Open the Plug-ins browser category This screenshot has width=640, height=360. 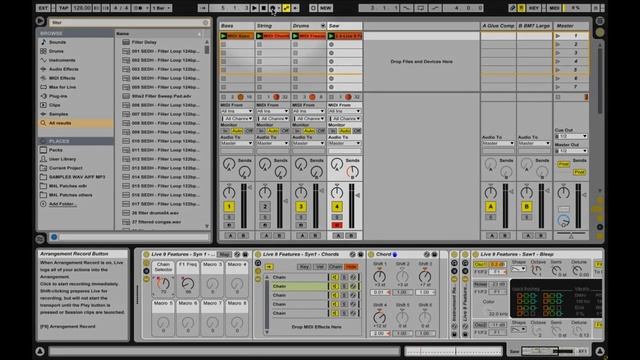[x=58, y=96]
